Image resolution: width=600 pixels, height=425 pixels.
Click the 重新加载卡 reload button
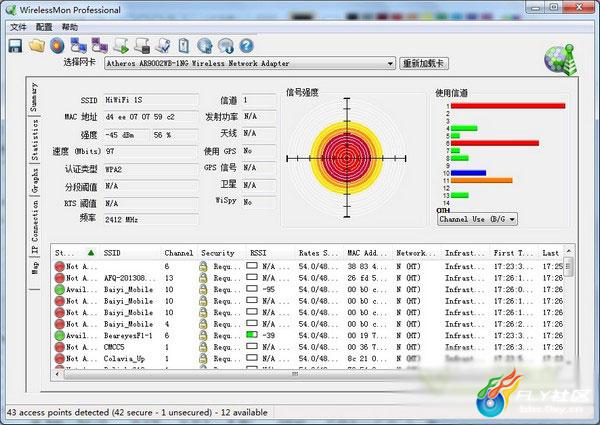pyautogui.click(x=424, y=63)
